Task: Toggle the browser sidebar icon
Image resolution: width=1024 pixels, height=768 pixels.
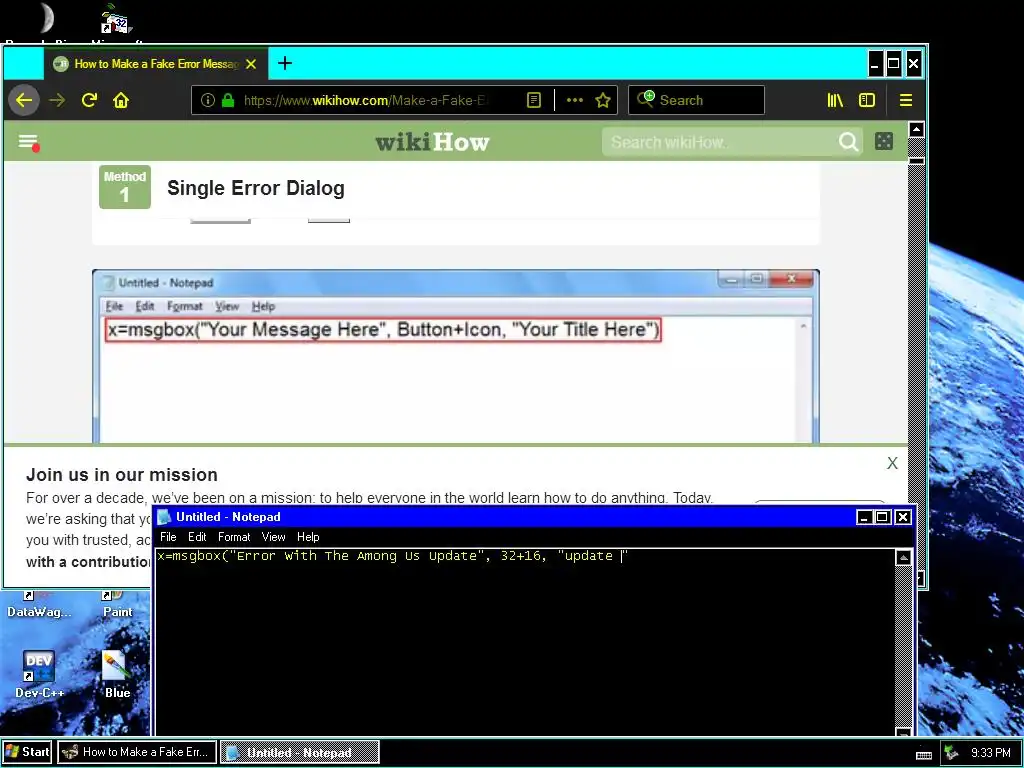Action: pyautogui.click(x=867, y=101)
